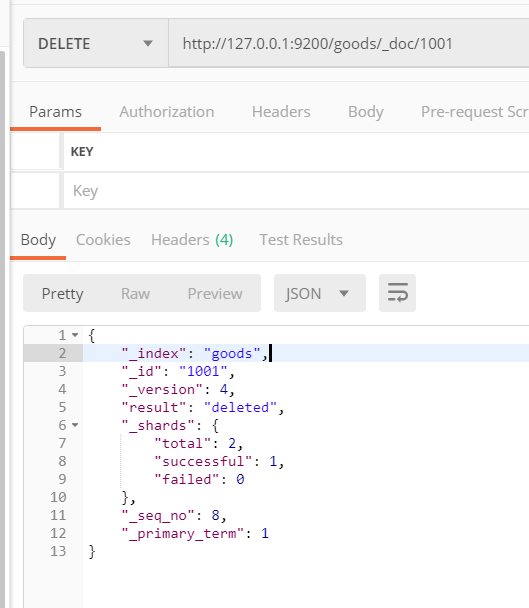Toggle word wrap icon in response toolbar
529x608 pixels.
click(x=397, y=293)
